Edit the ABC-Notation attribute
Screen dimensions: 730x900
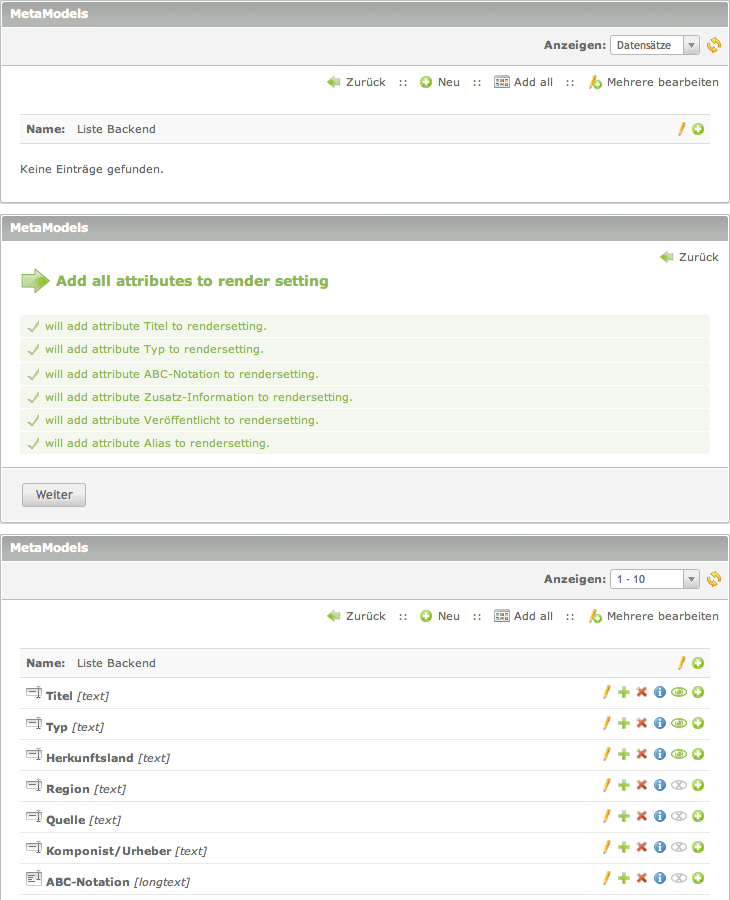(606, 878)
